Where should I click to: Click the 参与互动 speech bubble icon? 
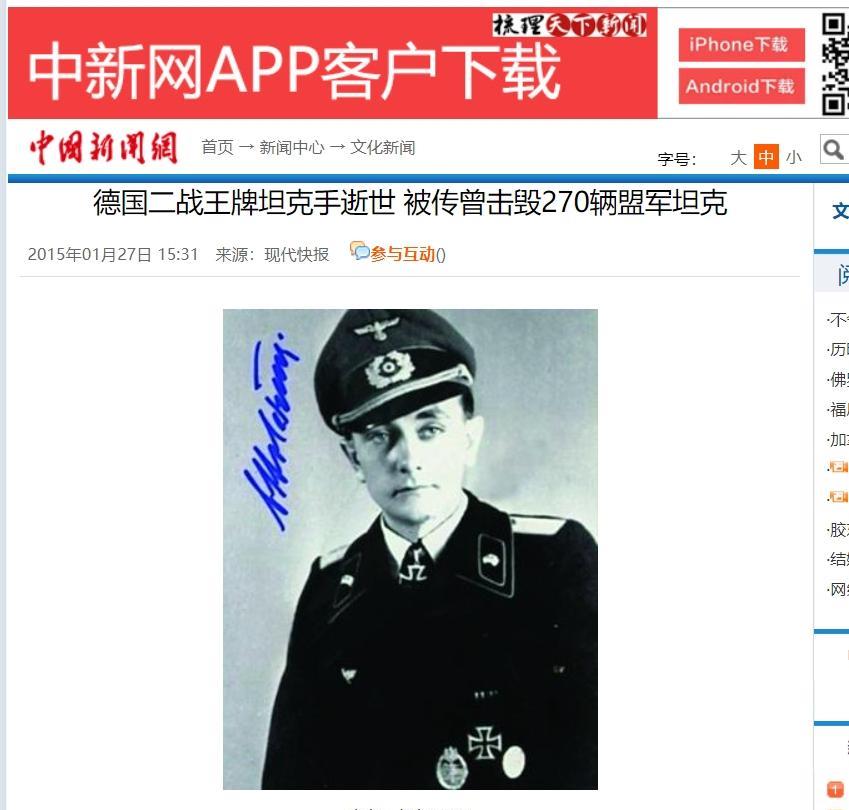click(359, 251)
